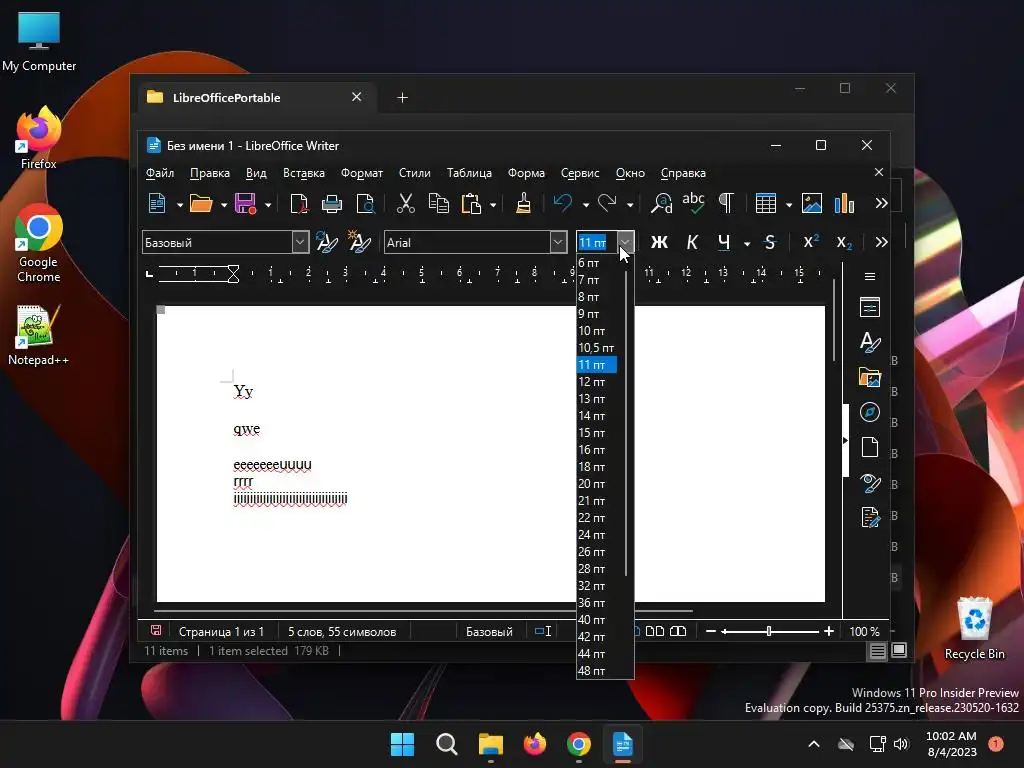This screenshot has height=768, width=1024.
Task: Expand the underline style dropdown arrow
Action: coord(746,244)
